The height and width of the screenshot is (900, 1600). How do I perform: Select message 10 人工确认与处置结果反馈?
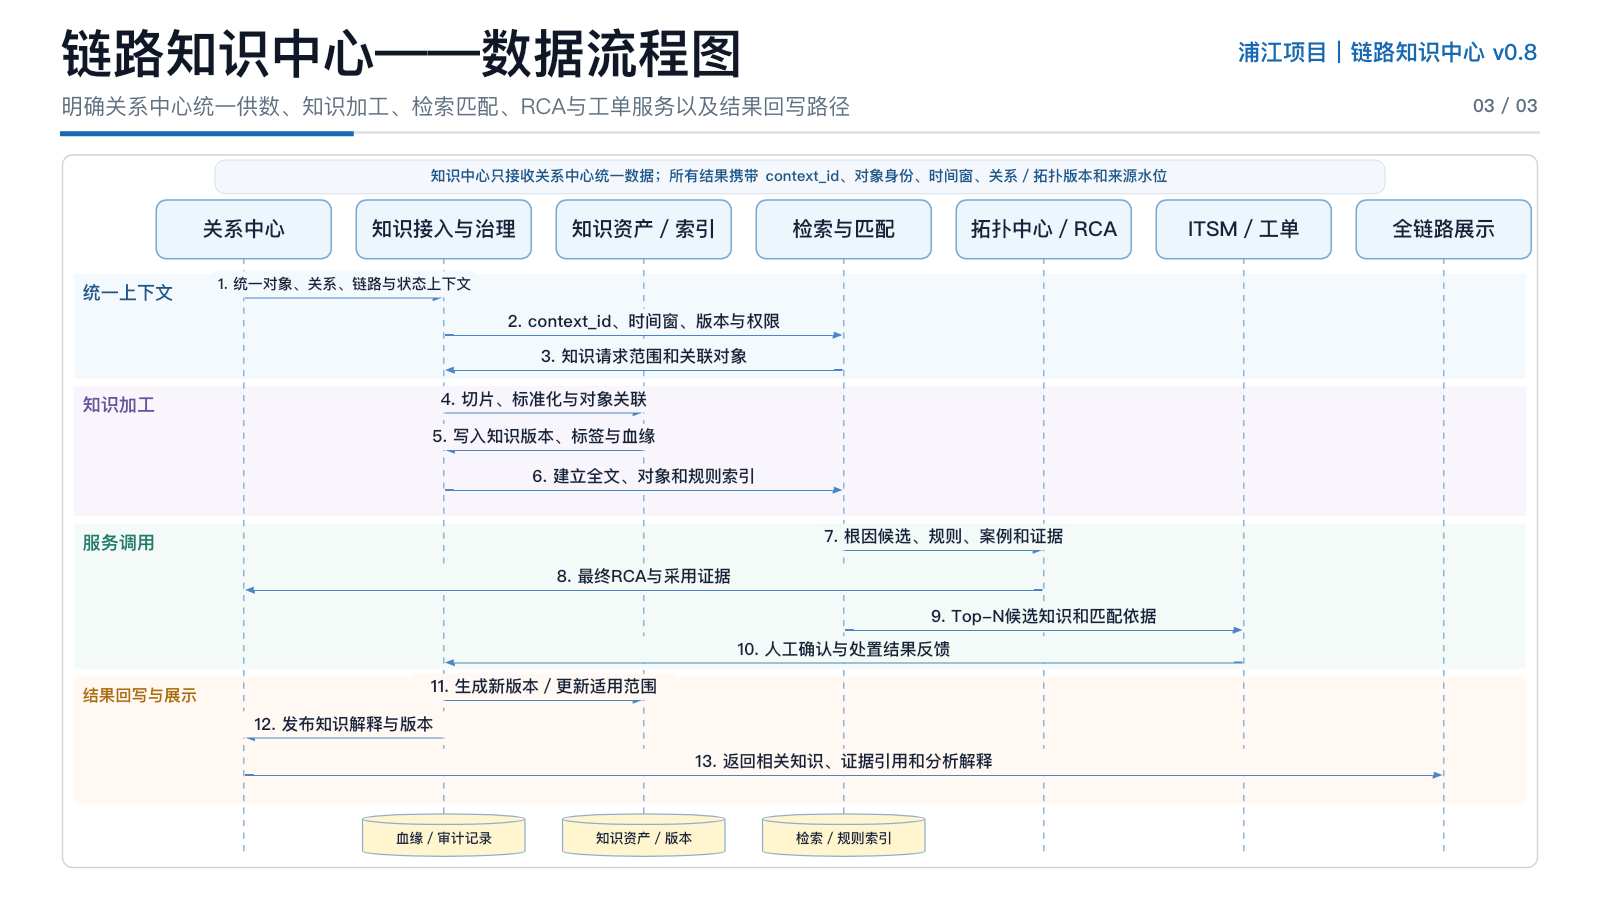click(843, 649)
